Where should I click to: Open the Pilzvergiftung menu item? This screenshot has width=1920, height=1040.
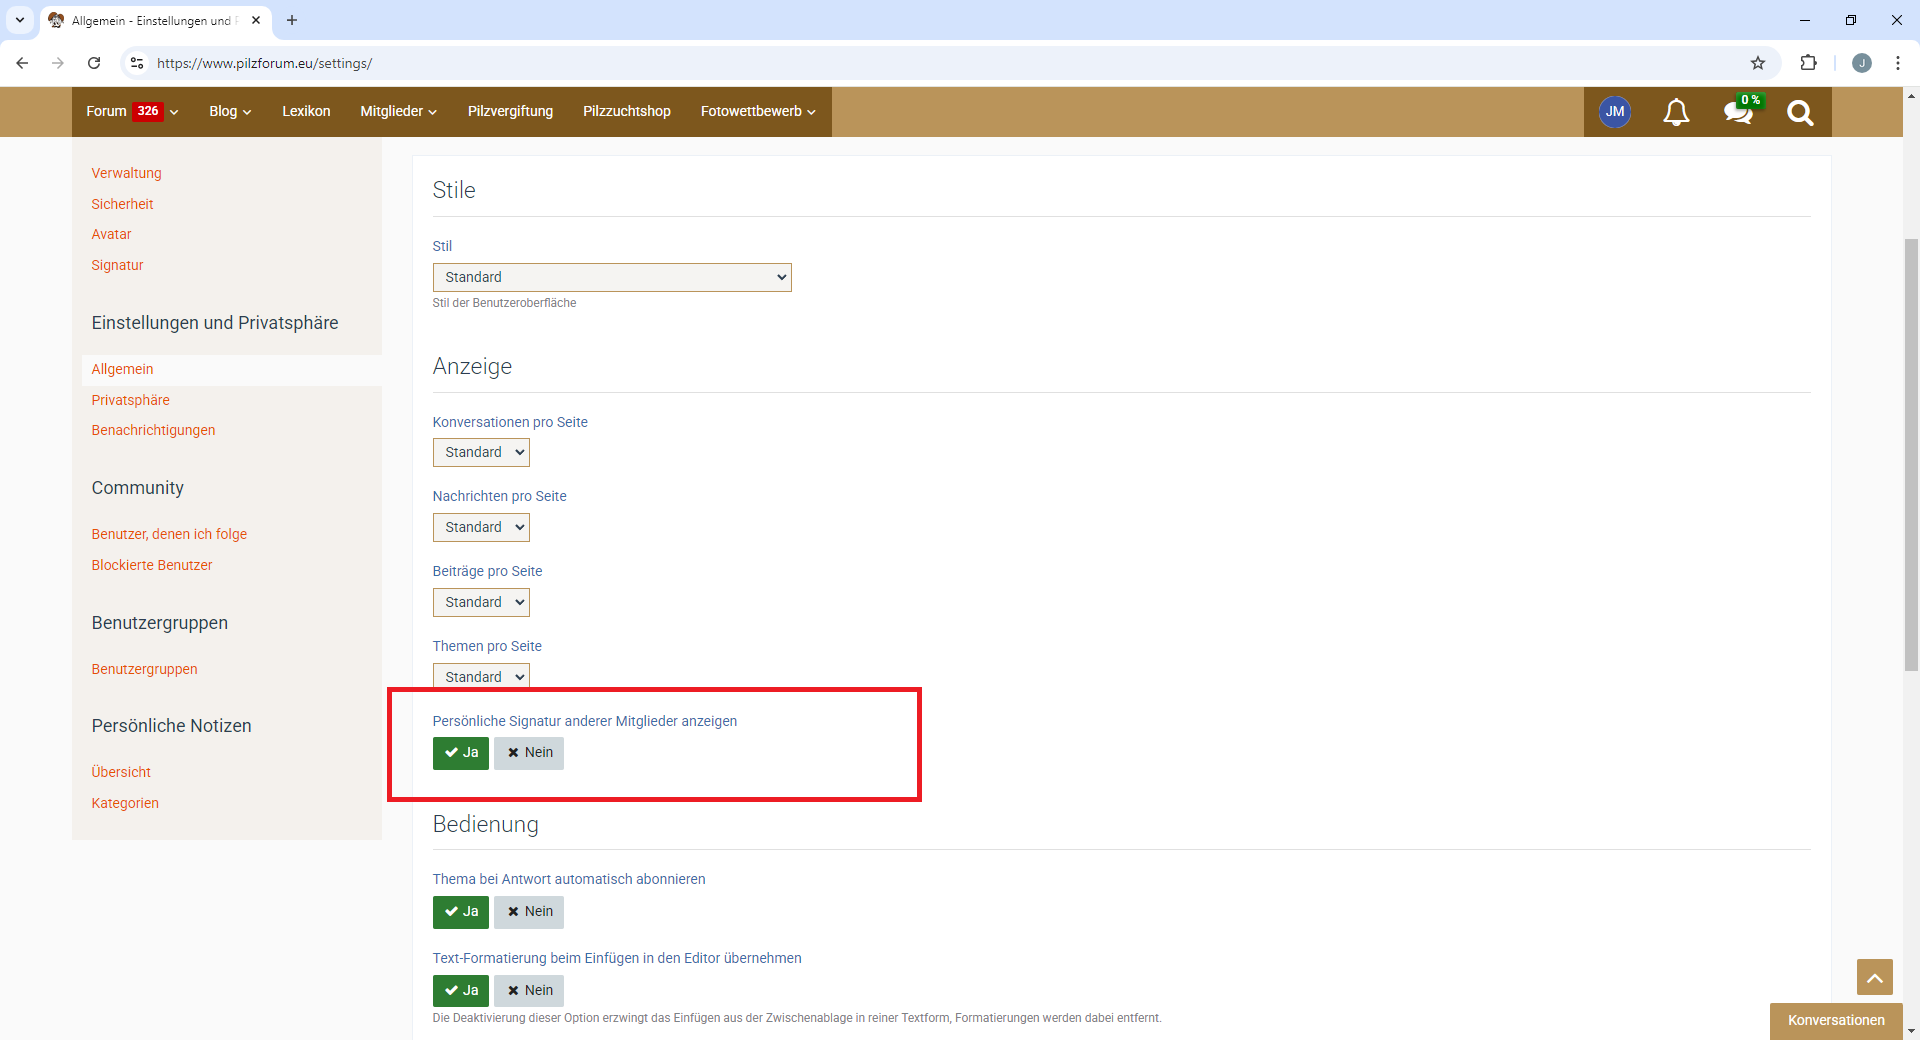coord(510,111)
